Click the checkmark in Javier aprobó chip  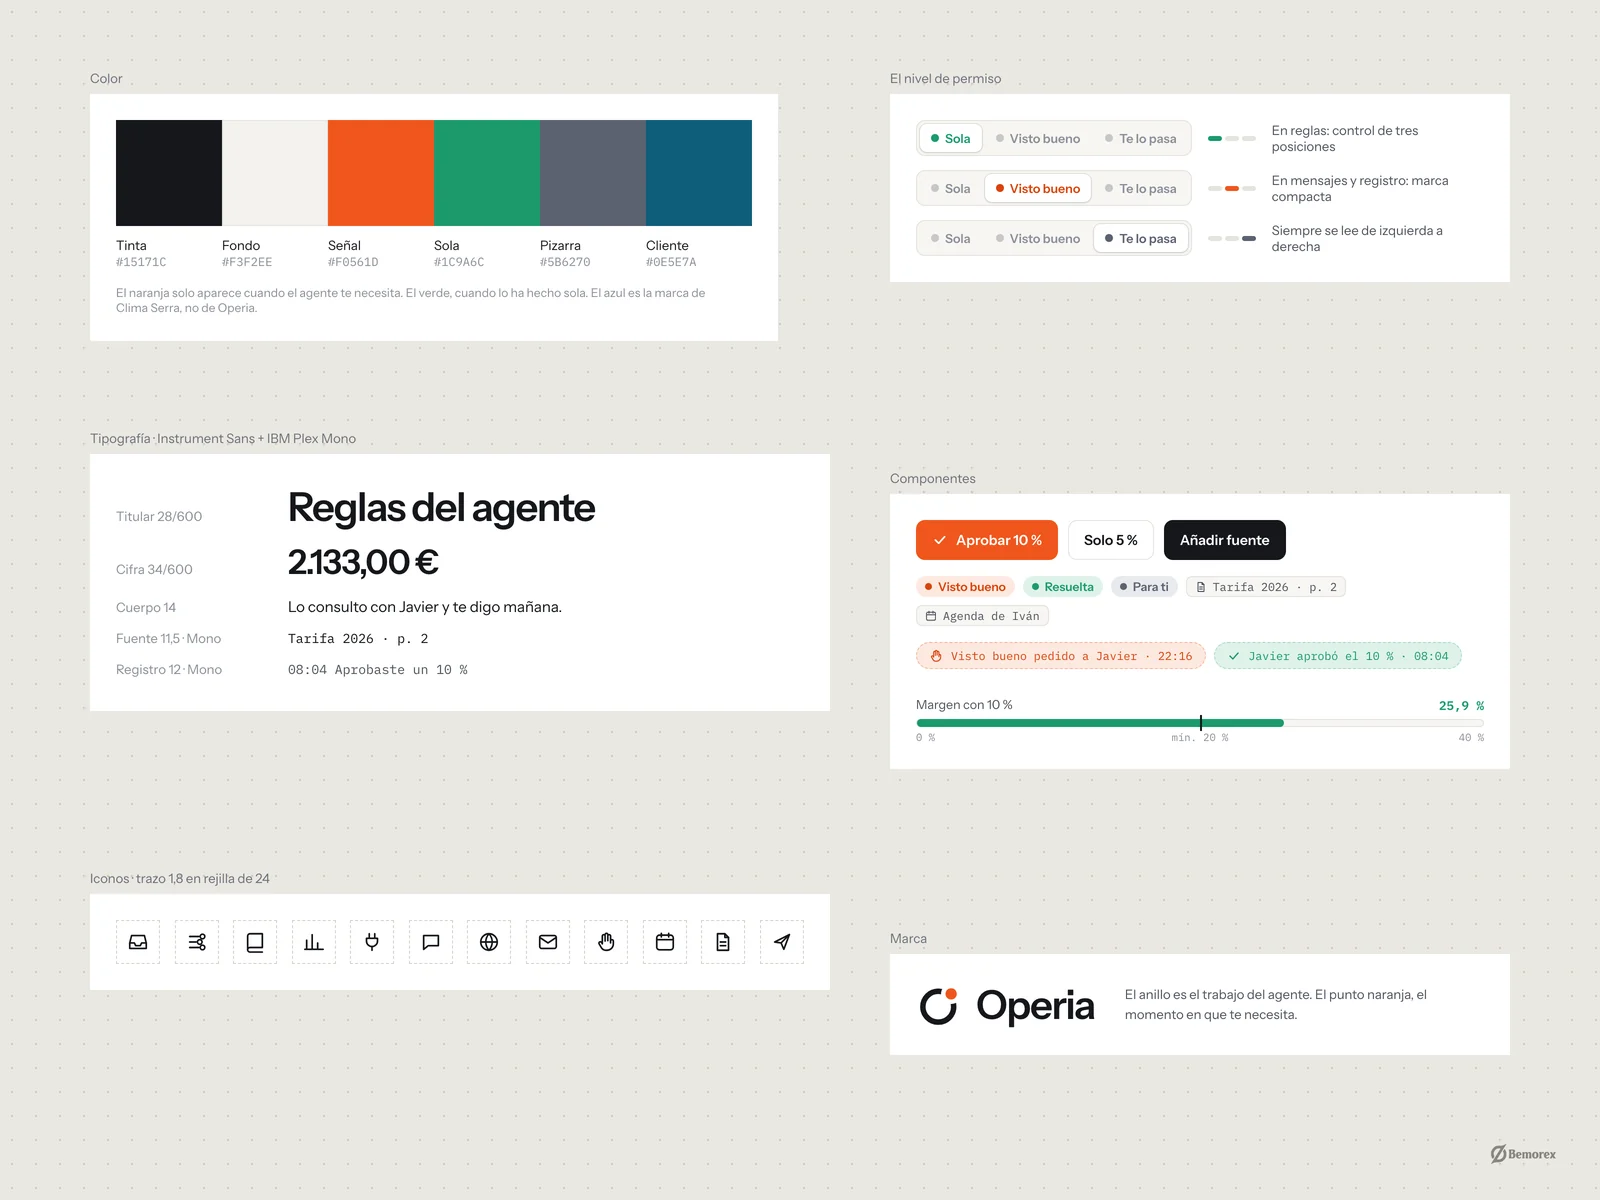pos(1234,656)
